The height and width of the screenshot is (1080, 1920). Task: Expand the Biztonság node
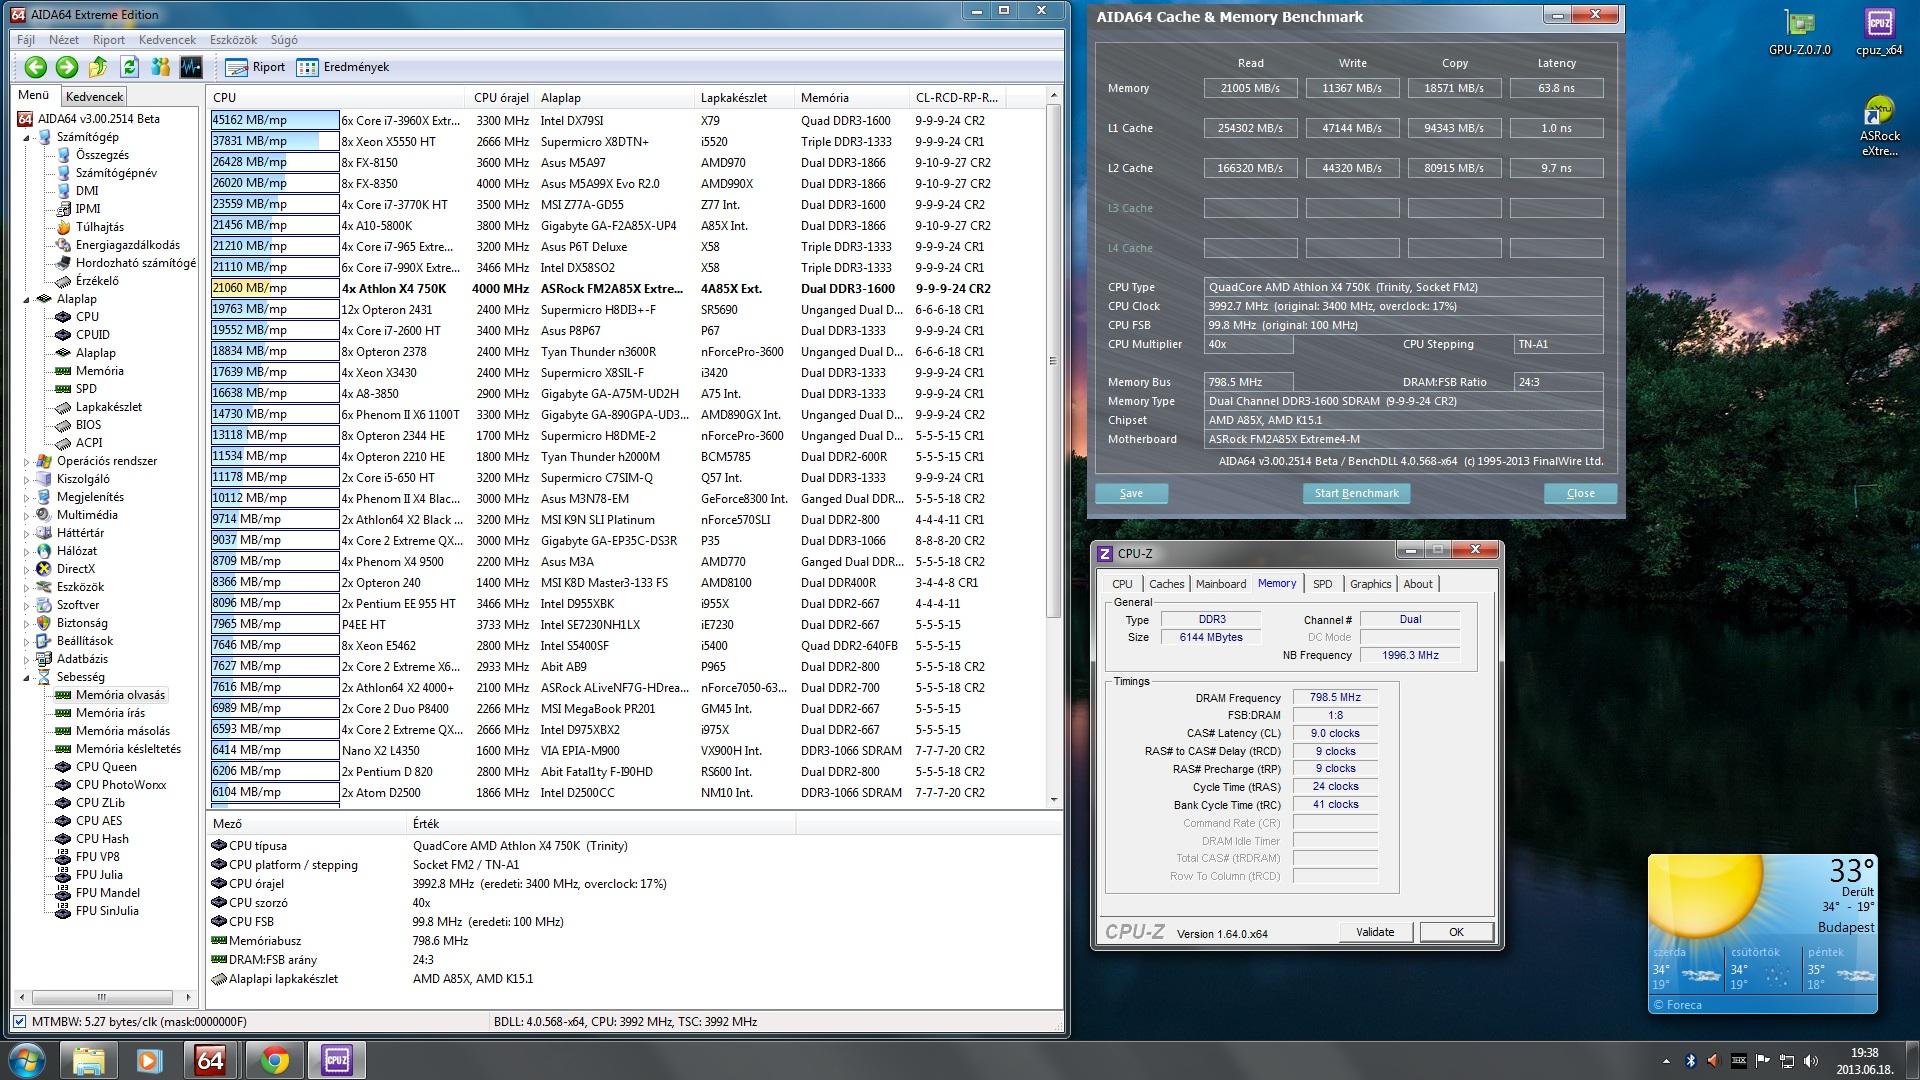(27, 623)
